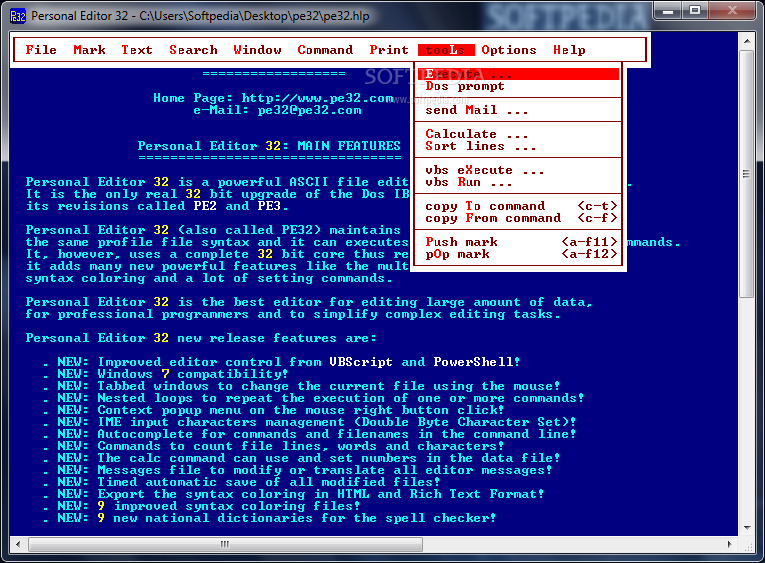Open the Print menu
Screen dimensions: 765x563
(x=389, y=50)
